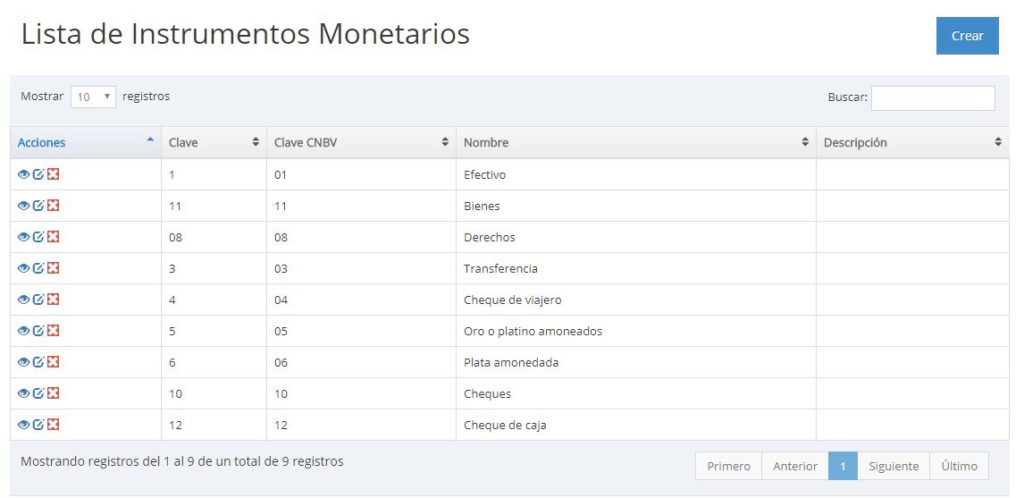View Cheques record using eye icon
Image resolution: width=1024 pixels, height=498 pixels.
24,394
